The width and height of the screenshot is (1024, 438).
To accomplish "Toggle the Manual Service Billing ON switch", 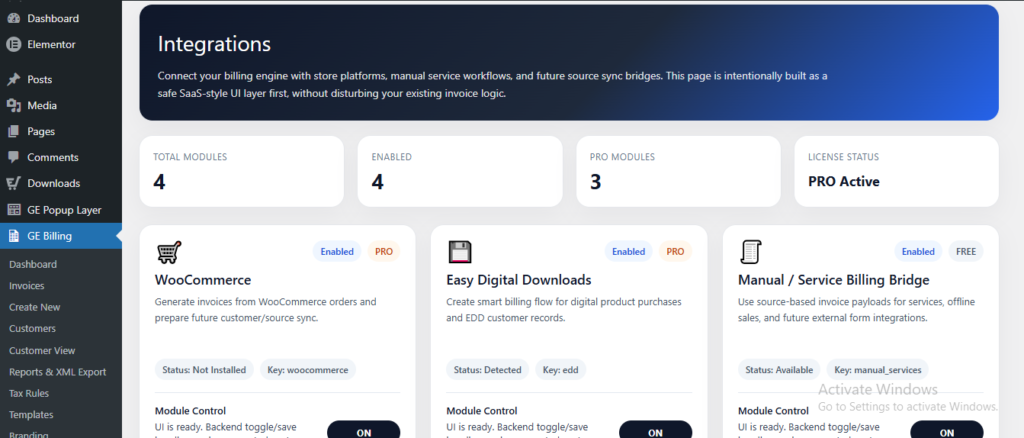I will point(947,430).
